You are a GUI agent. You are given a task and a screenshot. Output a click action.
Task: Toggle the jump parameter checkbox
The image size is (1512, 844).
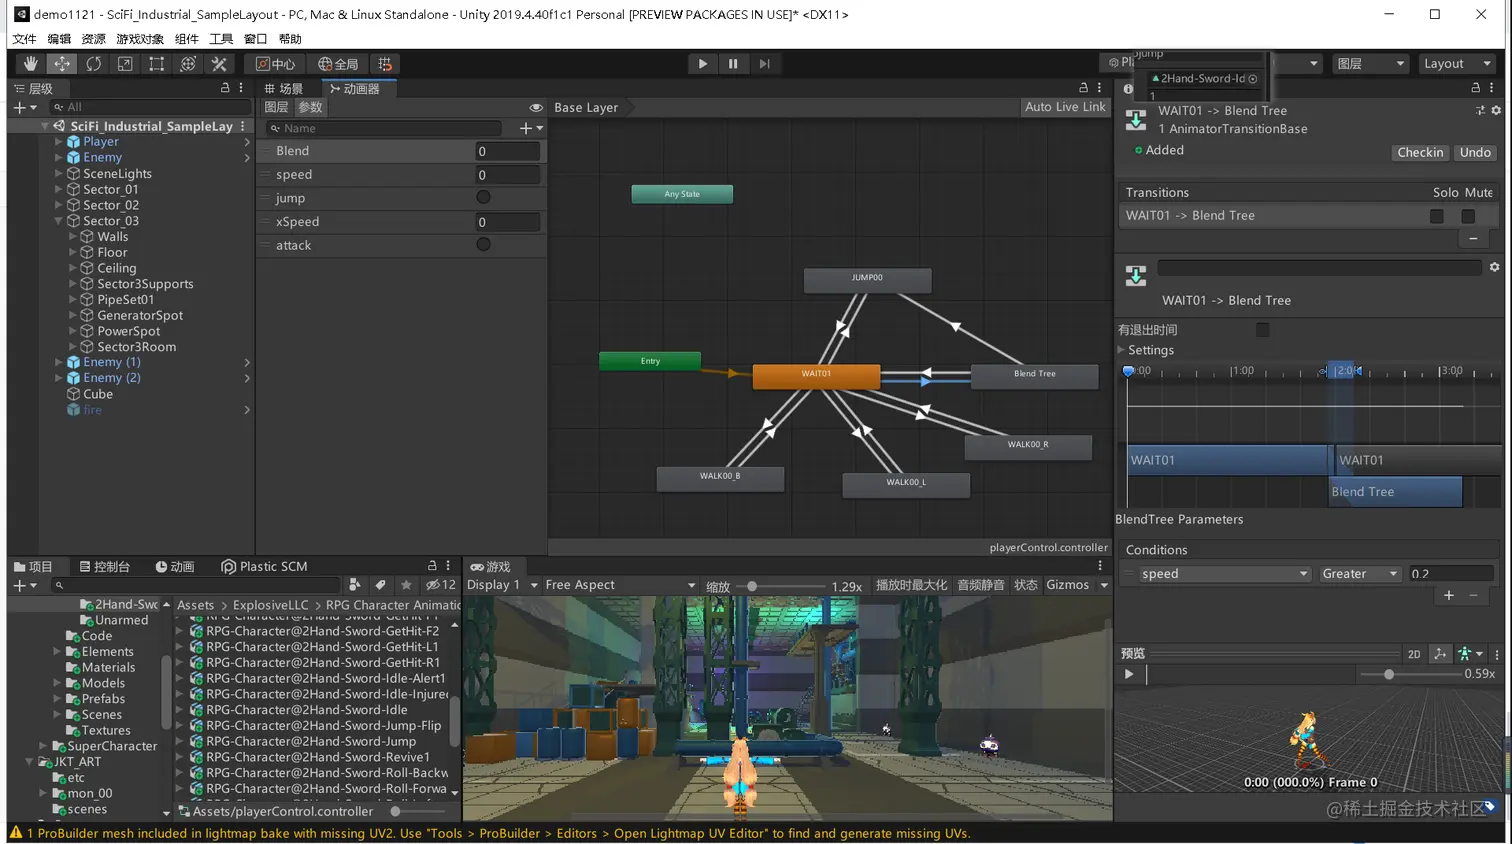tap(483, 198)
